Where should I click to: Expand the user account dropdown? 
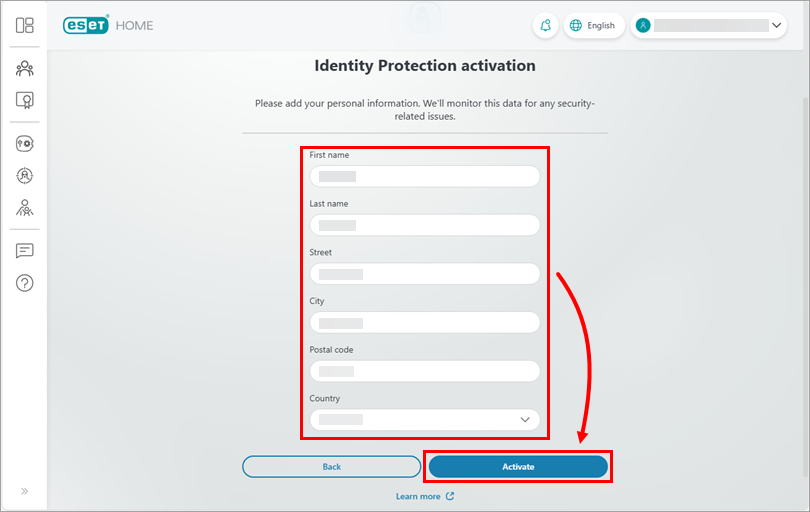click(709, 26)
